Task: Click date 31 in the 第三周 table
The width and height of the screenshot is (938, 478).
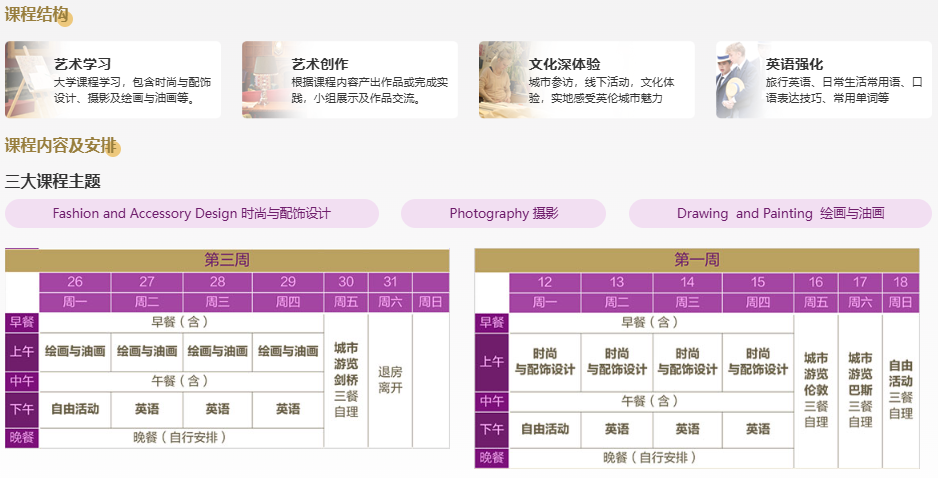Action: pos(390,282)
